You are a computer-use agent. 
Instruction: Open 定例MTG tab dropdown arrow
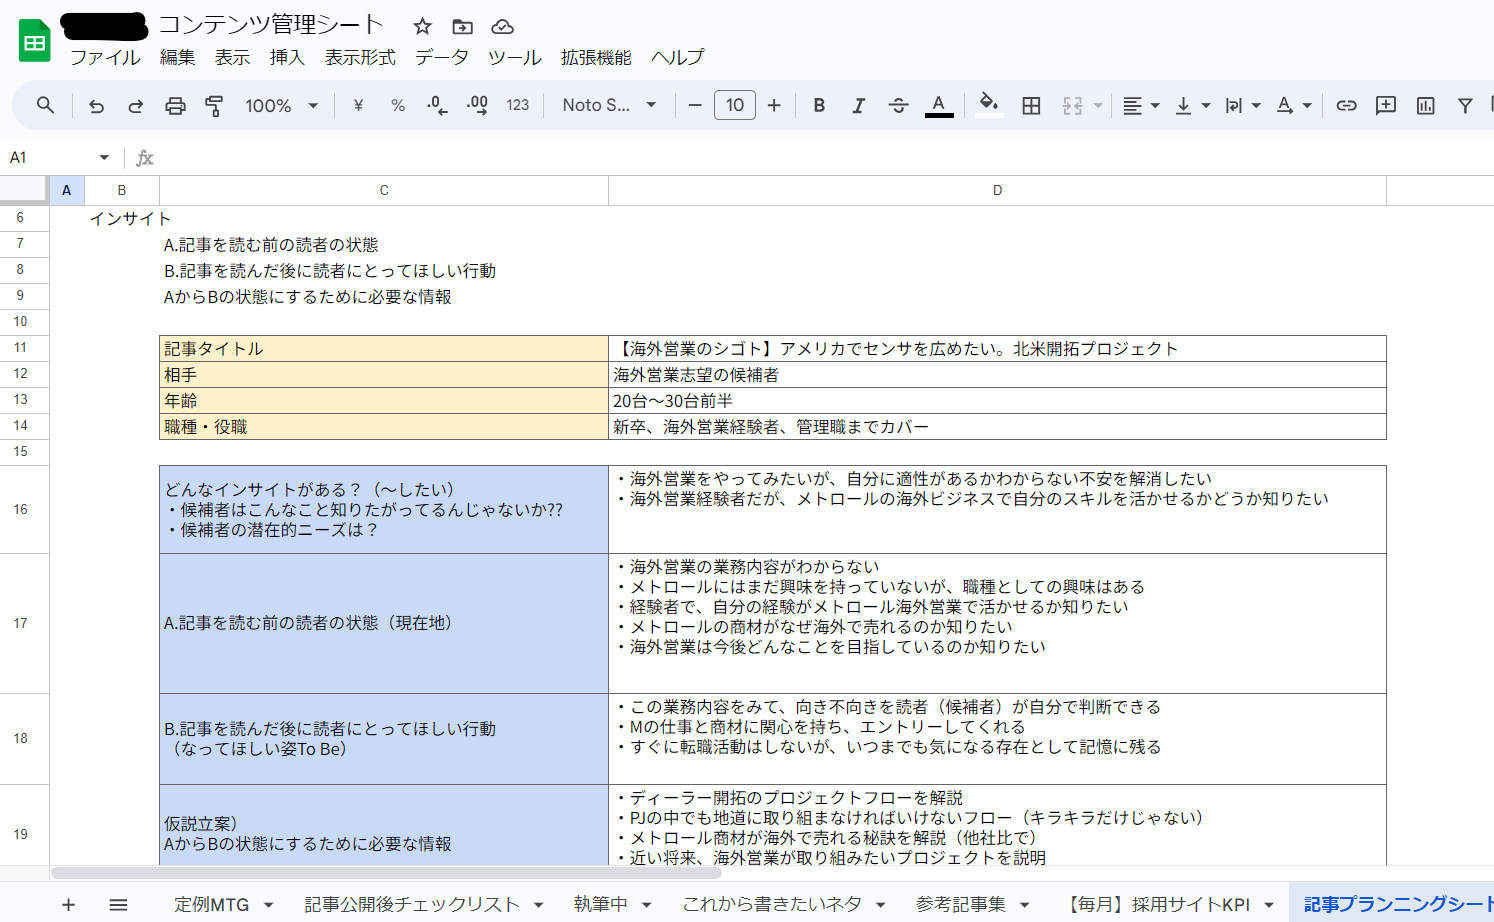coord(268,905)
